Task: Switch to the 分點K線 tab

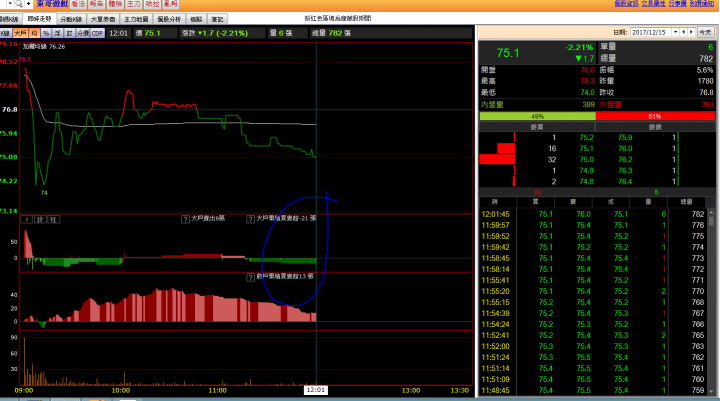Action: (x=71, y=19)
